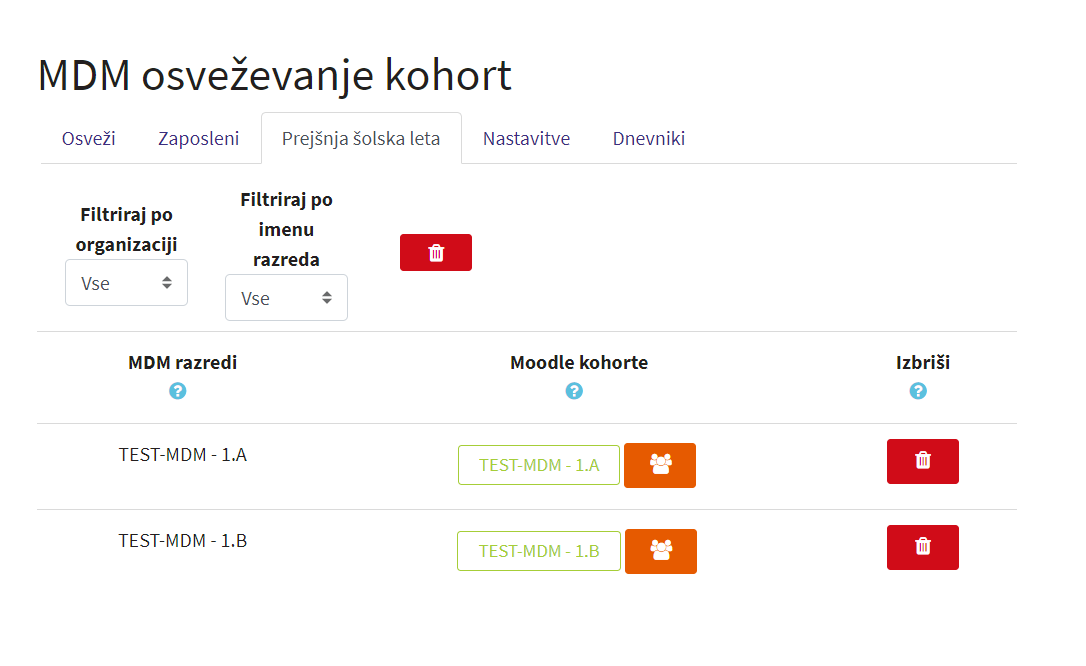Viewport: 1086px width, 666px height.
Task: Select the Prejšnja šolska leta tab
Action: pyautogui.click(x=361, y=138)
